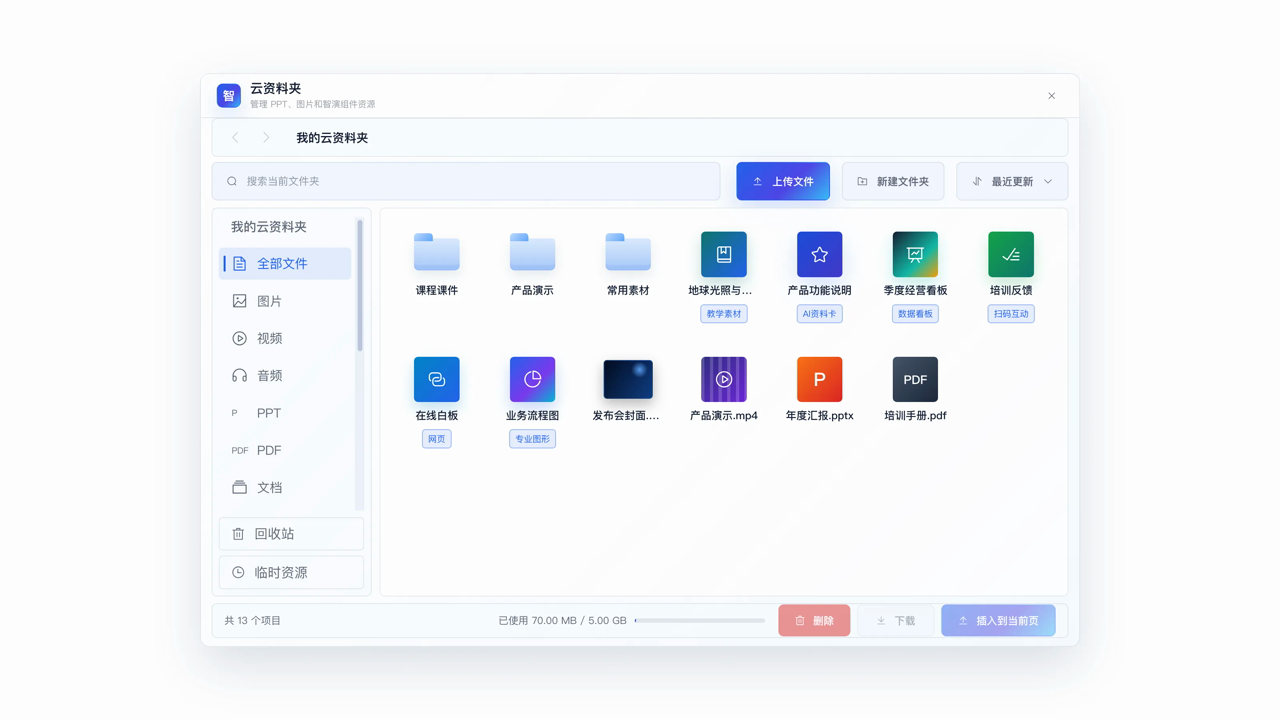Open the 季度经营看板 dashboard icon

(x=915, y=254)
